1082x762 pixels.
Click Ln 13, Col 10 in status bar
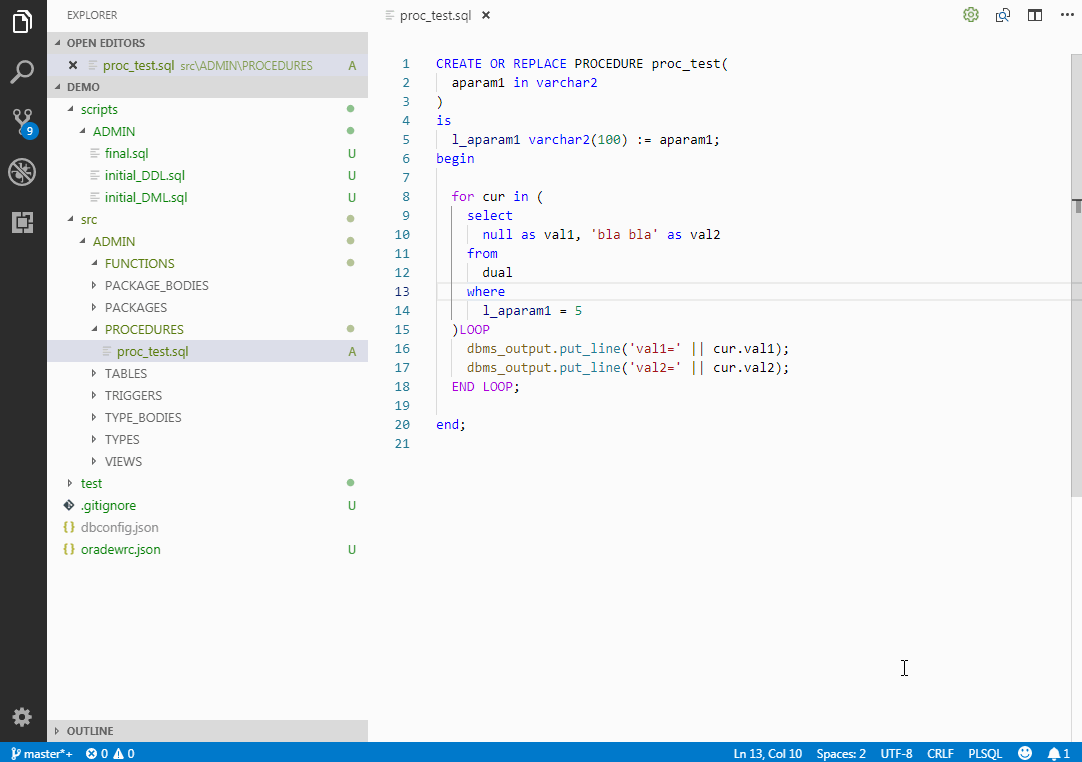pos(767,754)
